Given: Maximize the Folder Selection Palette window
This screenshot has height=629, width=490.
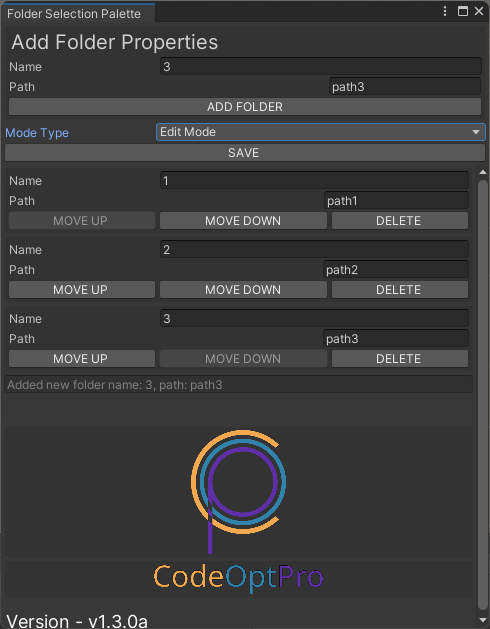Looking at the screenshot, I should (463, 11).
